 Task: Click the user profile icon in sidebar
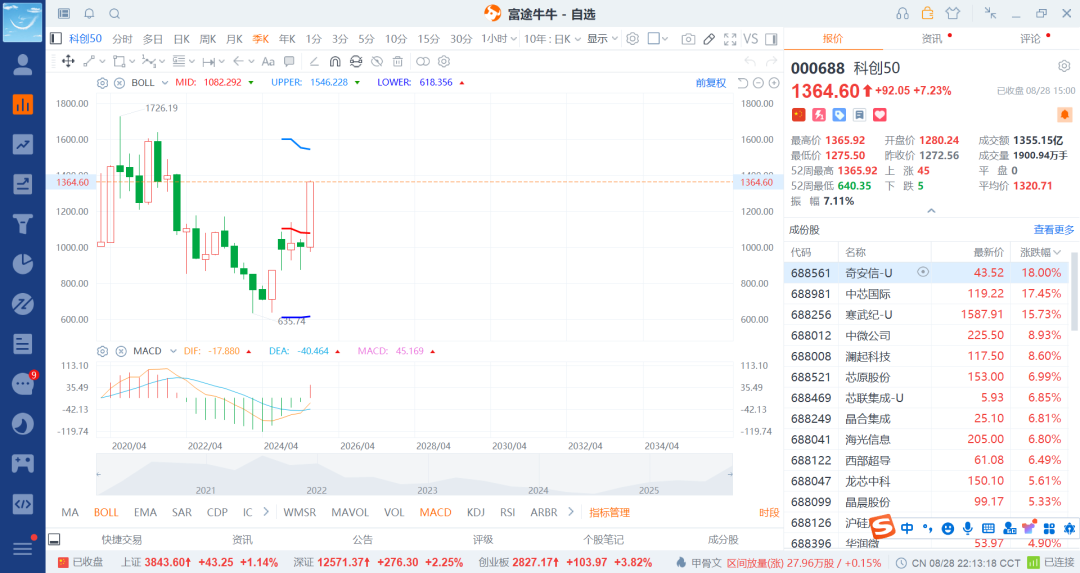[x=23, y=65]
